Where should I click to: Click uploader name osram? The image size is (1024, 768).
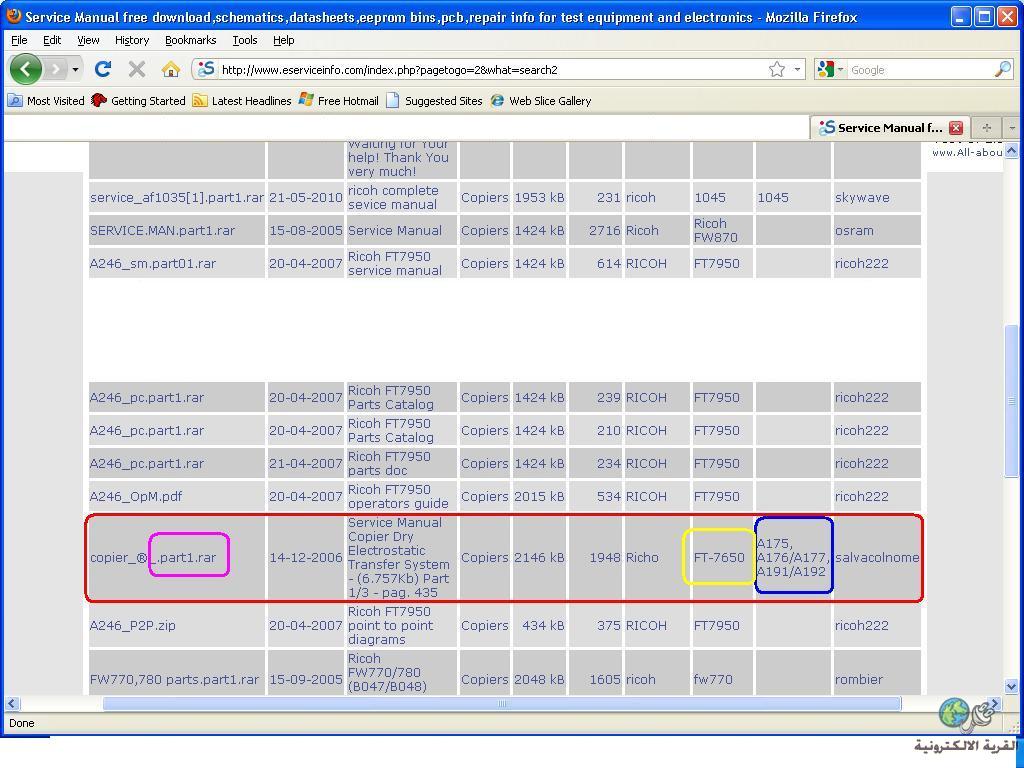tap(854, 231)
